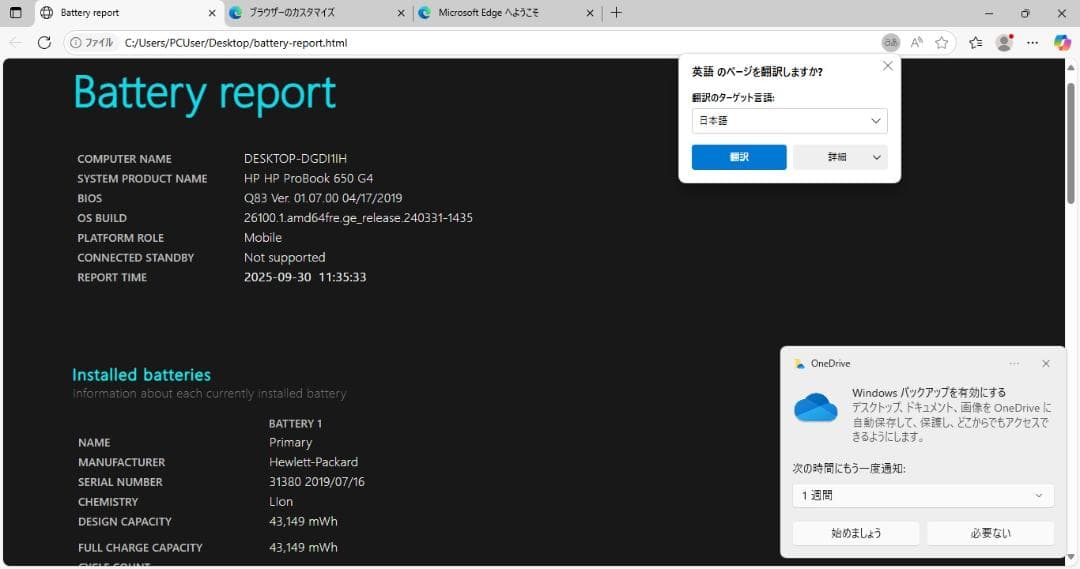Image resolution: width=1080 pixels, height=569 pixels.
Task: Click the Battery report page title
Action: pos(205,94)
